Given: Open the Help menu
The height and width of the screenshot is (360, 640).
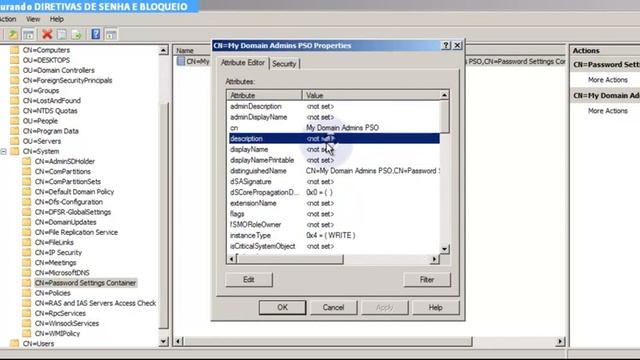Looking at the screenshot, I should click(x=57, y=19).
